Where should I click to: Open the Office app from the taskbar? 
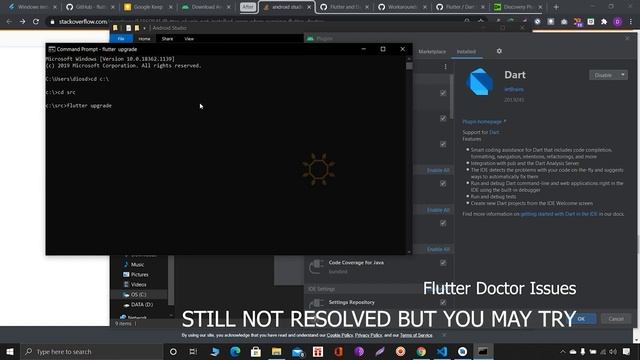(338, 351)
